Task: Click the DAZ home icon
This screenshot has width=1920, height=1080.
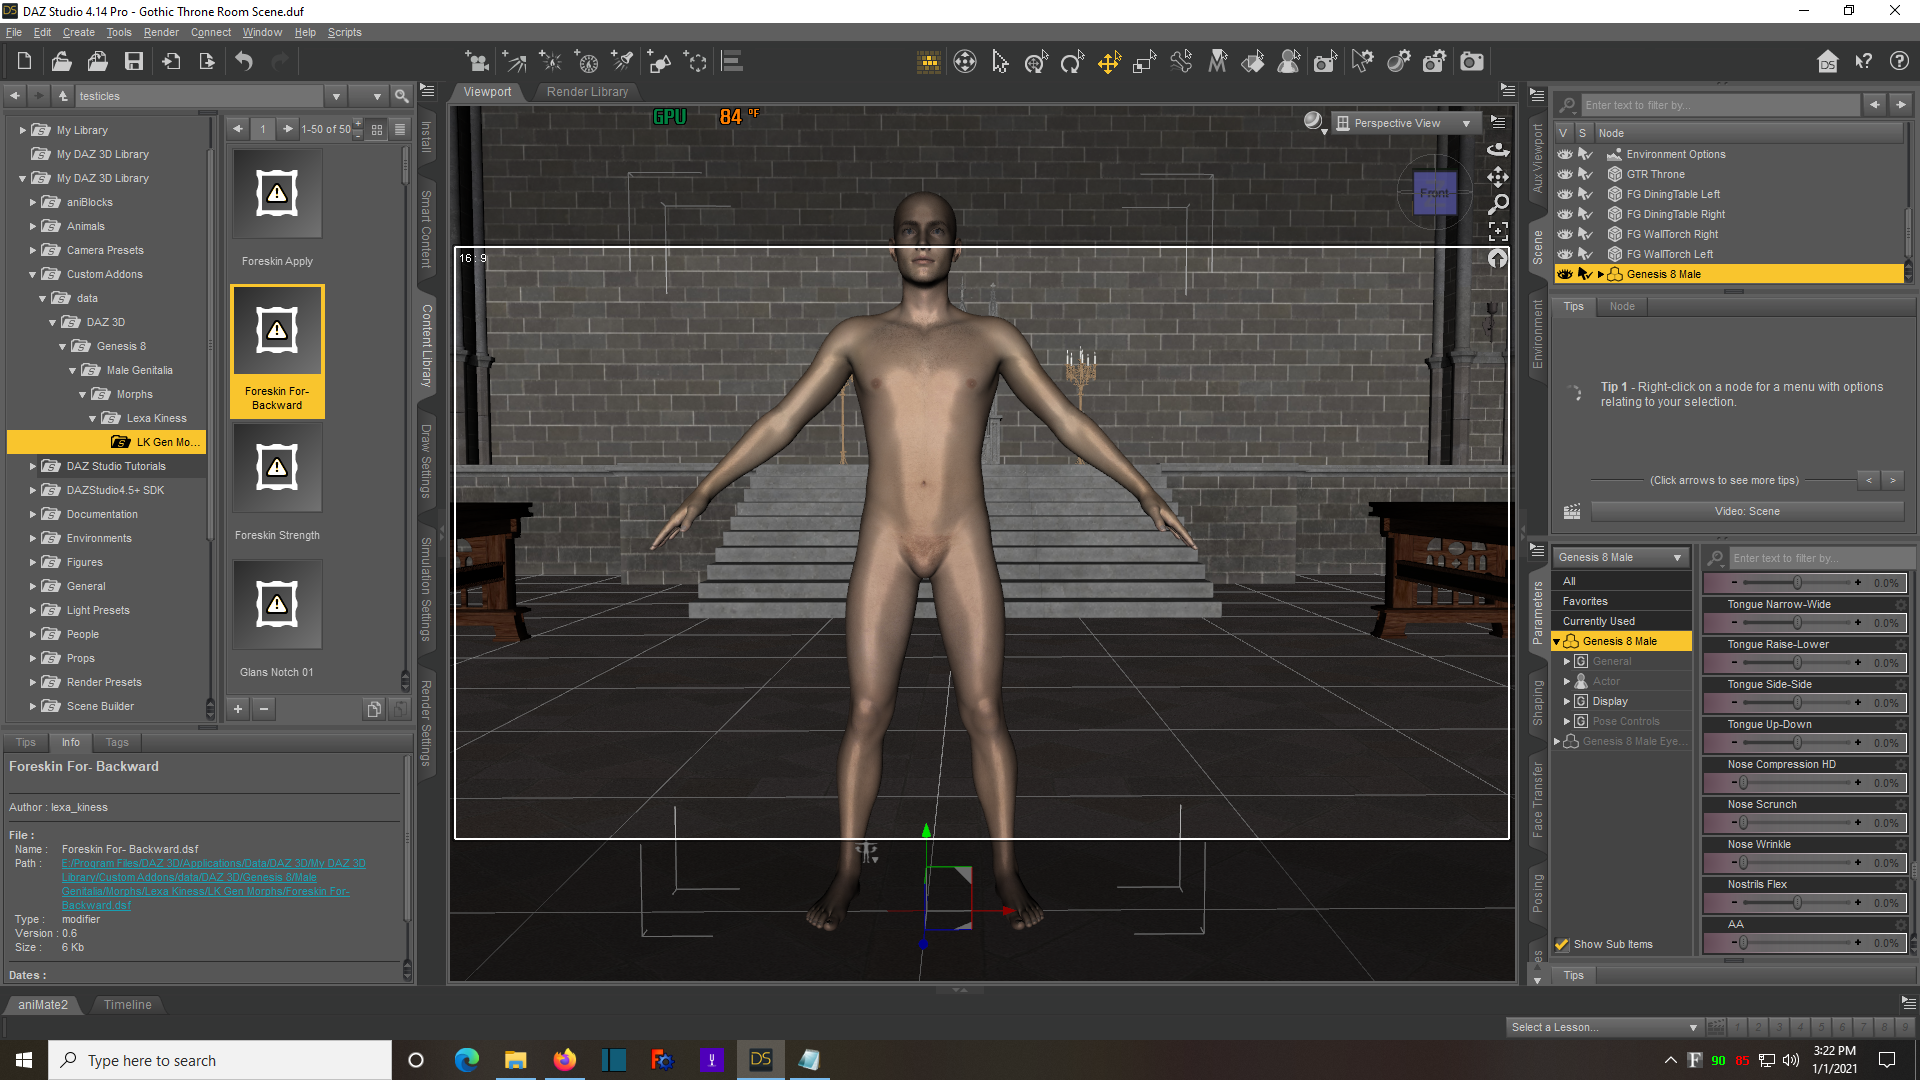Action: point(1827,62)
